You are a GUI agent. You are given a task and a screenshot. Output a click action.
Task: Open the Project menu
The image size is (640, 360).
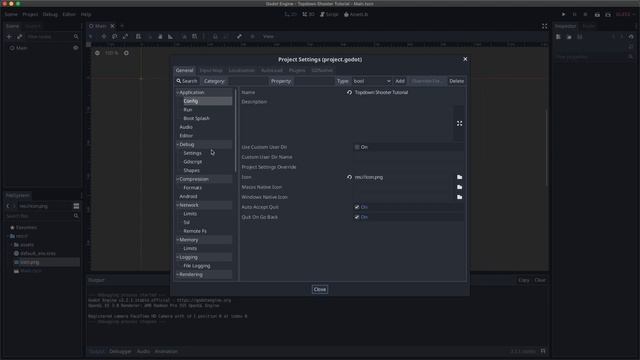(x=30, y=14)
